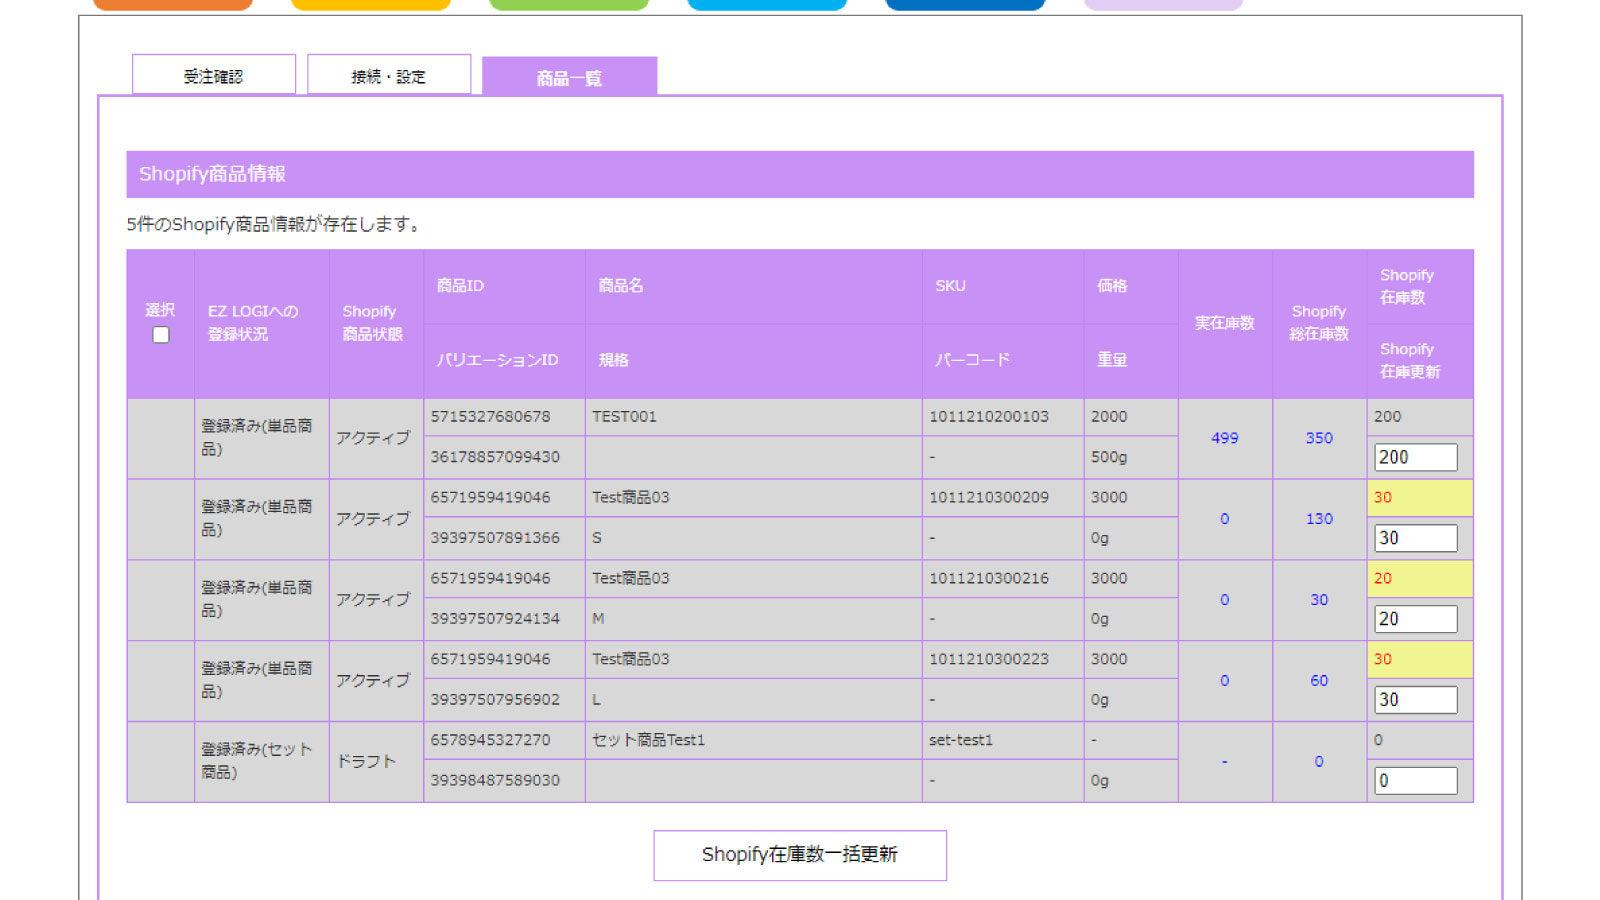Click the blue 実在庫数 value 499
Screen dimensions: 1600x900
(x=1225, y=437)
